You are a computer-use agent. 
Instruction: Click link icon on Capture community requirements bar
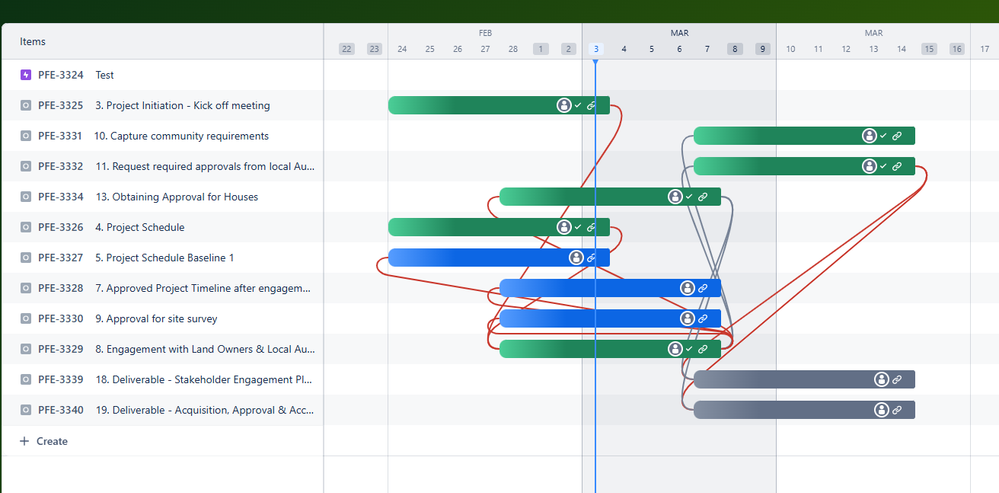coord(896,136)
